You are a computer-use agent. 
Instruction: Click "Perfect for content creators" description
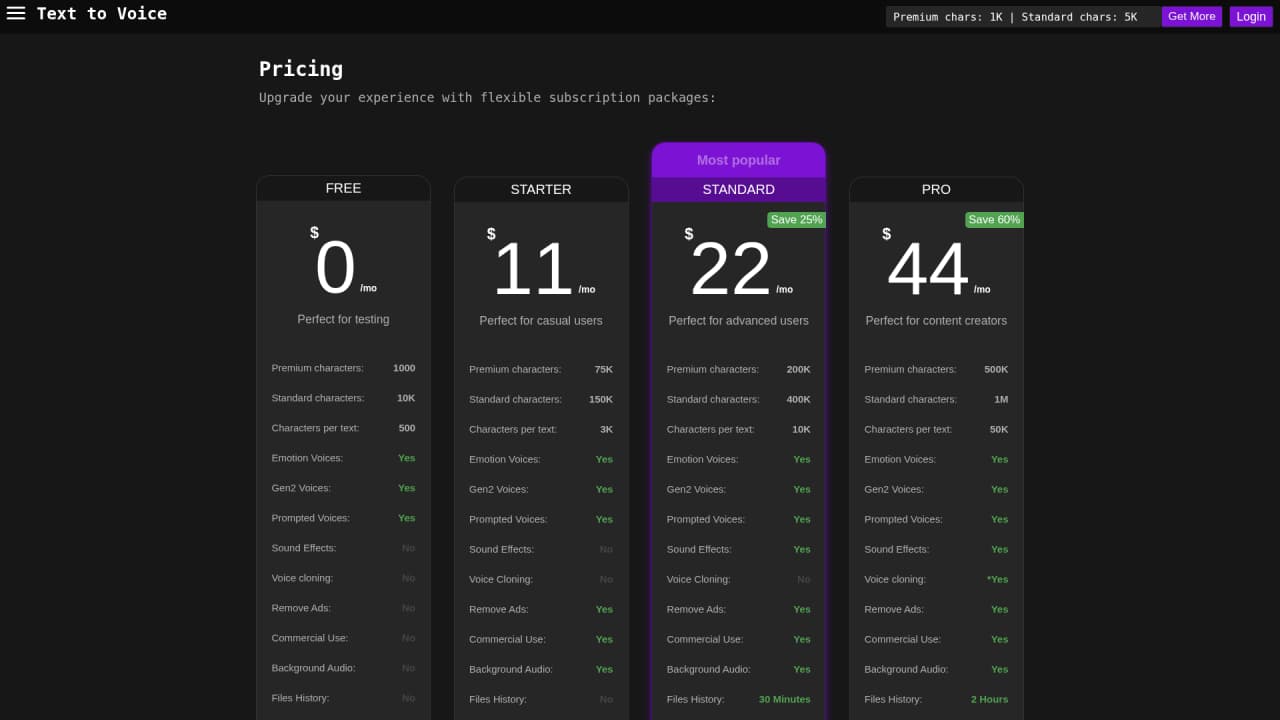pos(936,321)
